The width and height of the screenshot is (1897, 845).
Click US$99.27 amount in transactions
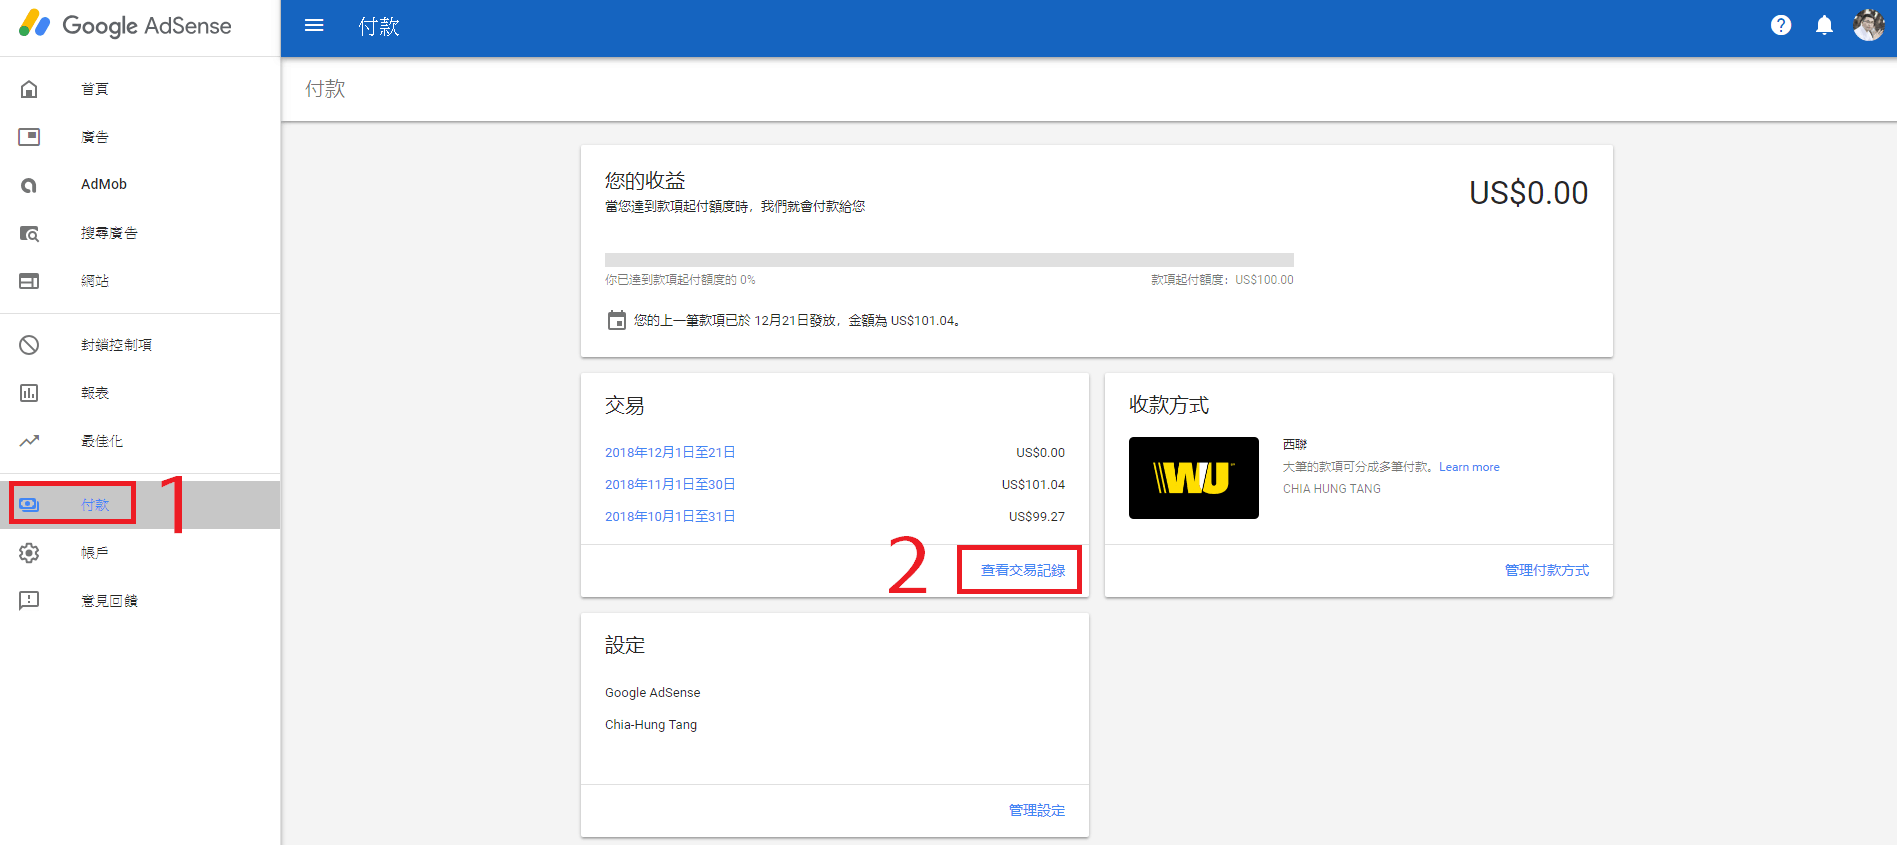pyautogui.click(x=1037, y=517)
